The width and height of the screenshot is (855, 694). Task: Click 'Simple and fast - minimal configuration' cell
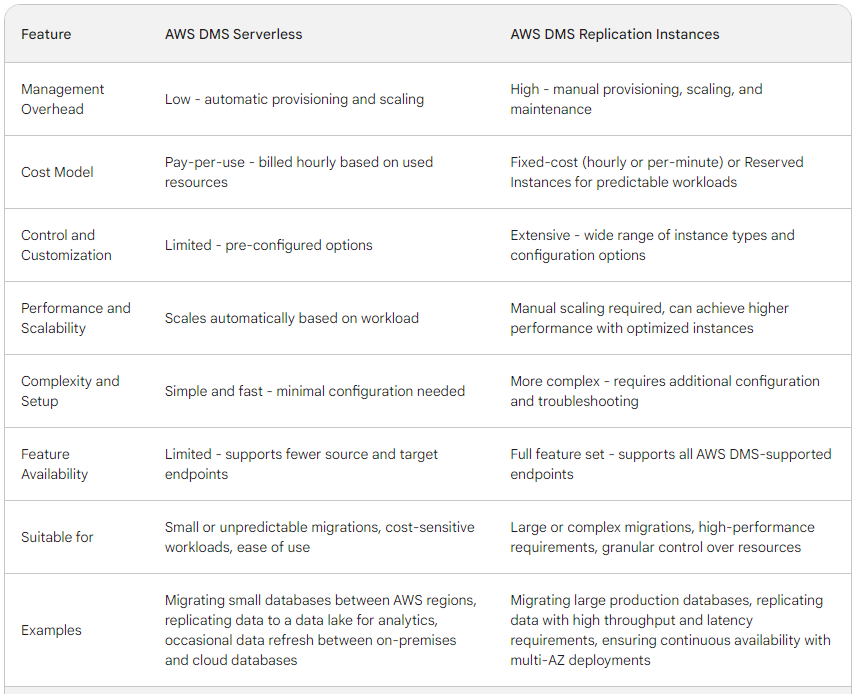(315, 391)
